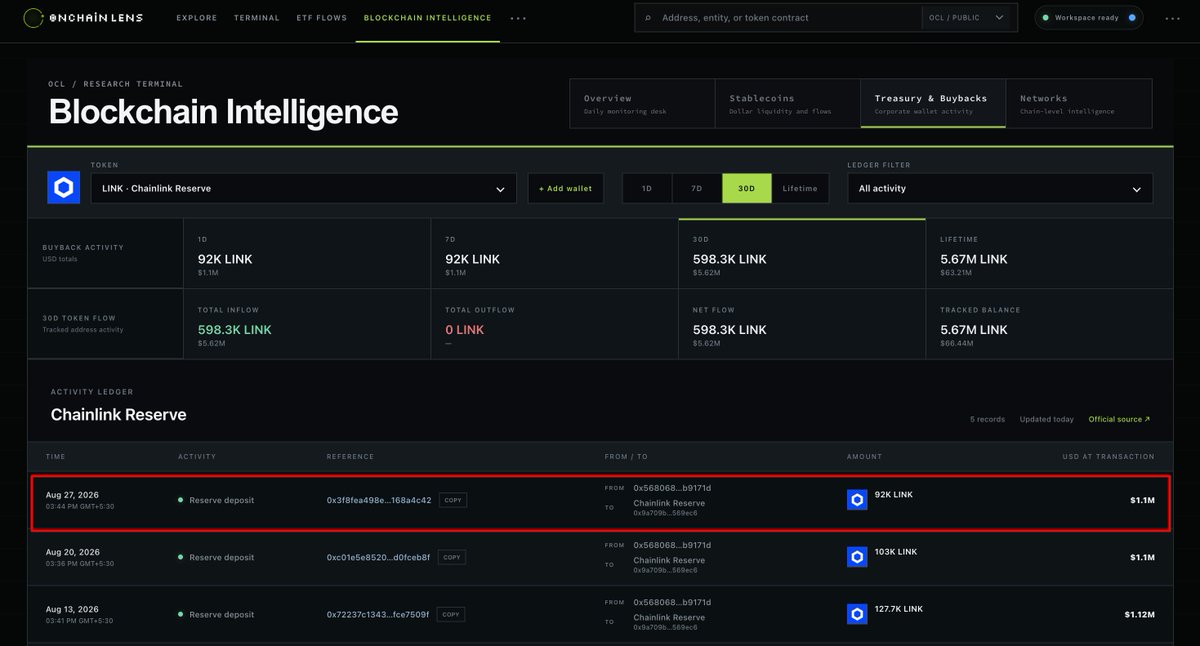The width and height of the screenshot is (1200, 646).
Task: Open the top-right ellipsis menu
Action: [x=1172, y=18]
